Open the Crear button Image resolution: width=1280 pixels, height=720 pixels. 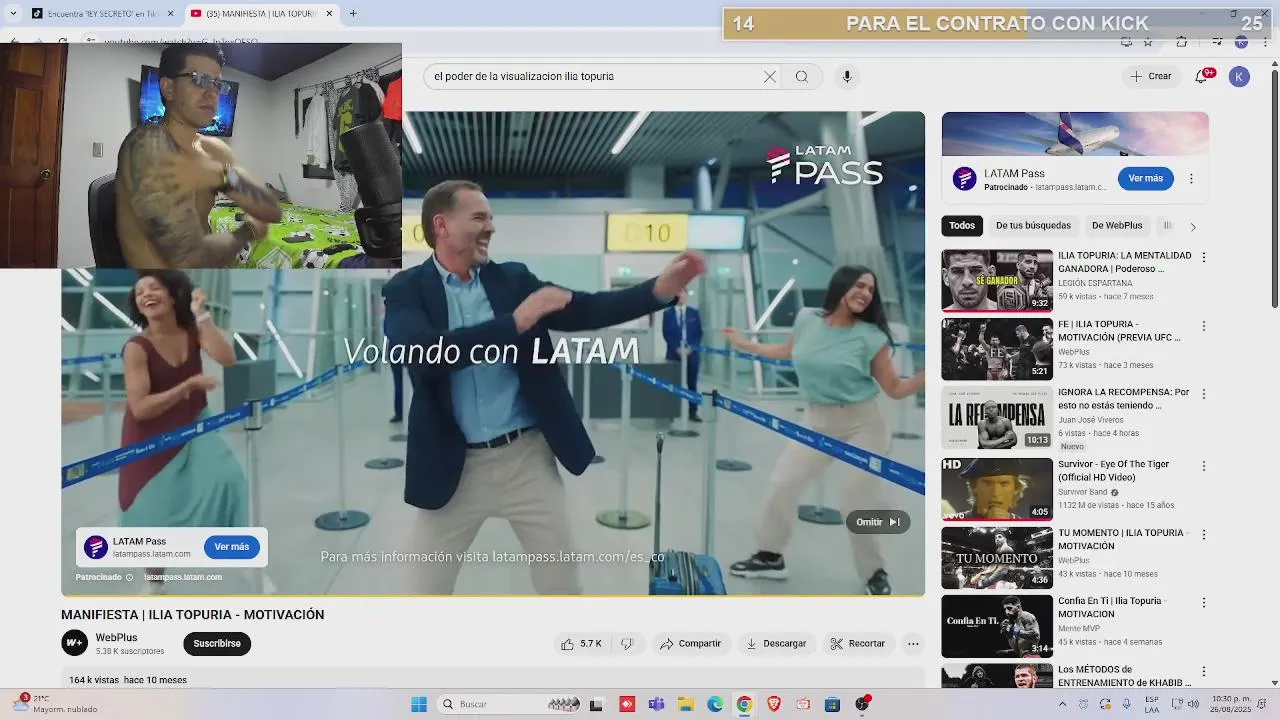[x=1151, y=76]
